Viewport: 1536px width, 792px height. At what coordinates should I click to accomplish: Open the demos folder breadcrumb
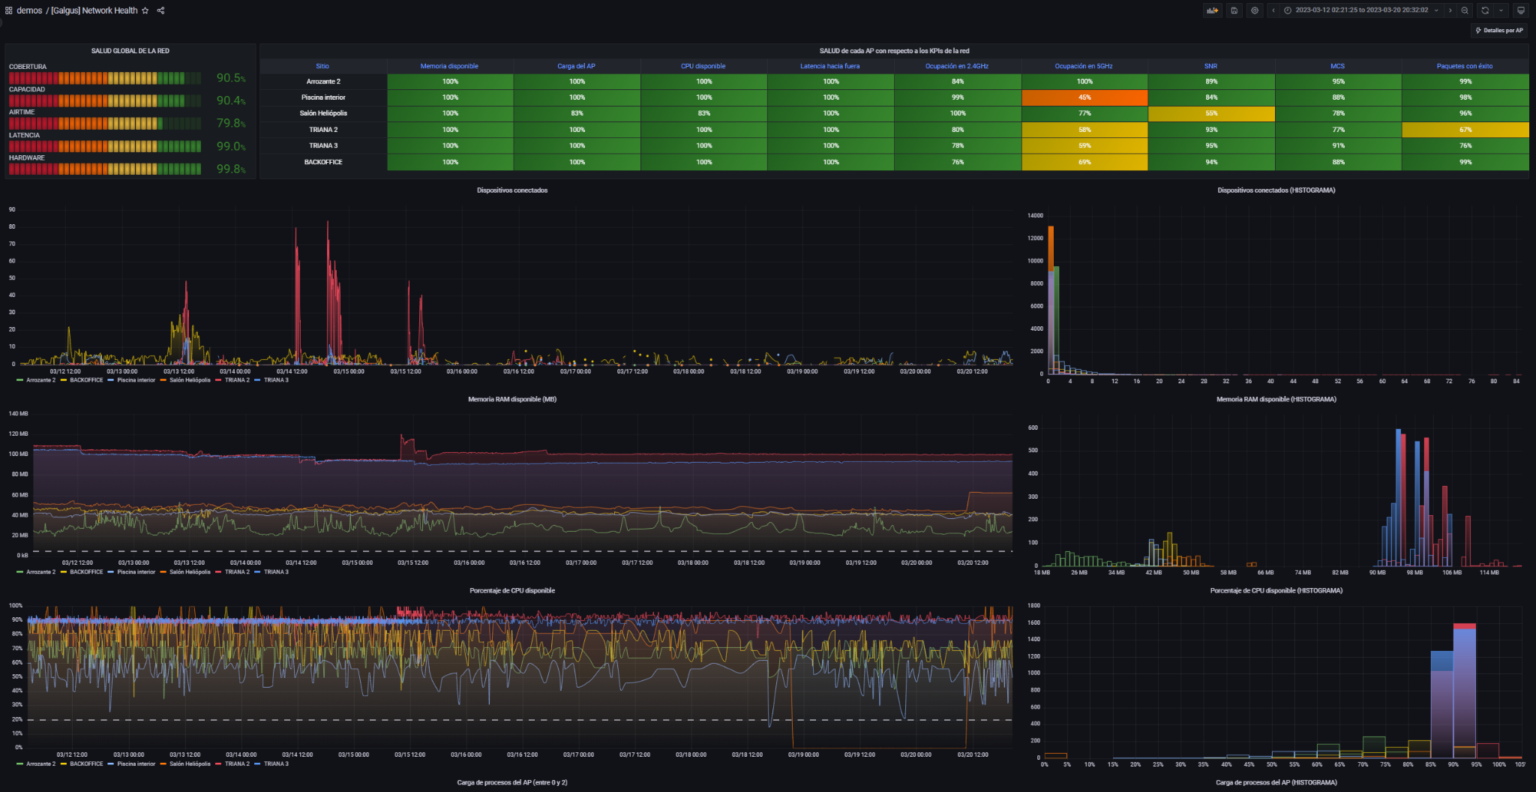pos(30,10)
